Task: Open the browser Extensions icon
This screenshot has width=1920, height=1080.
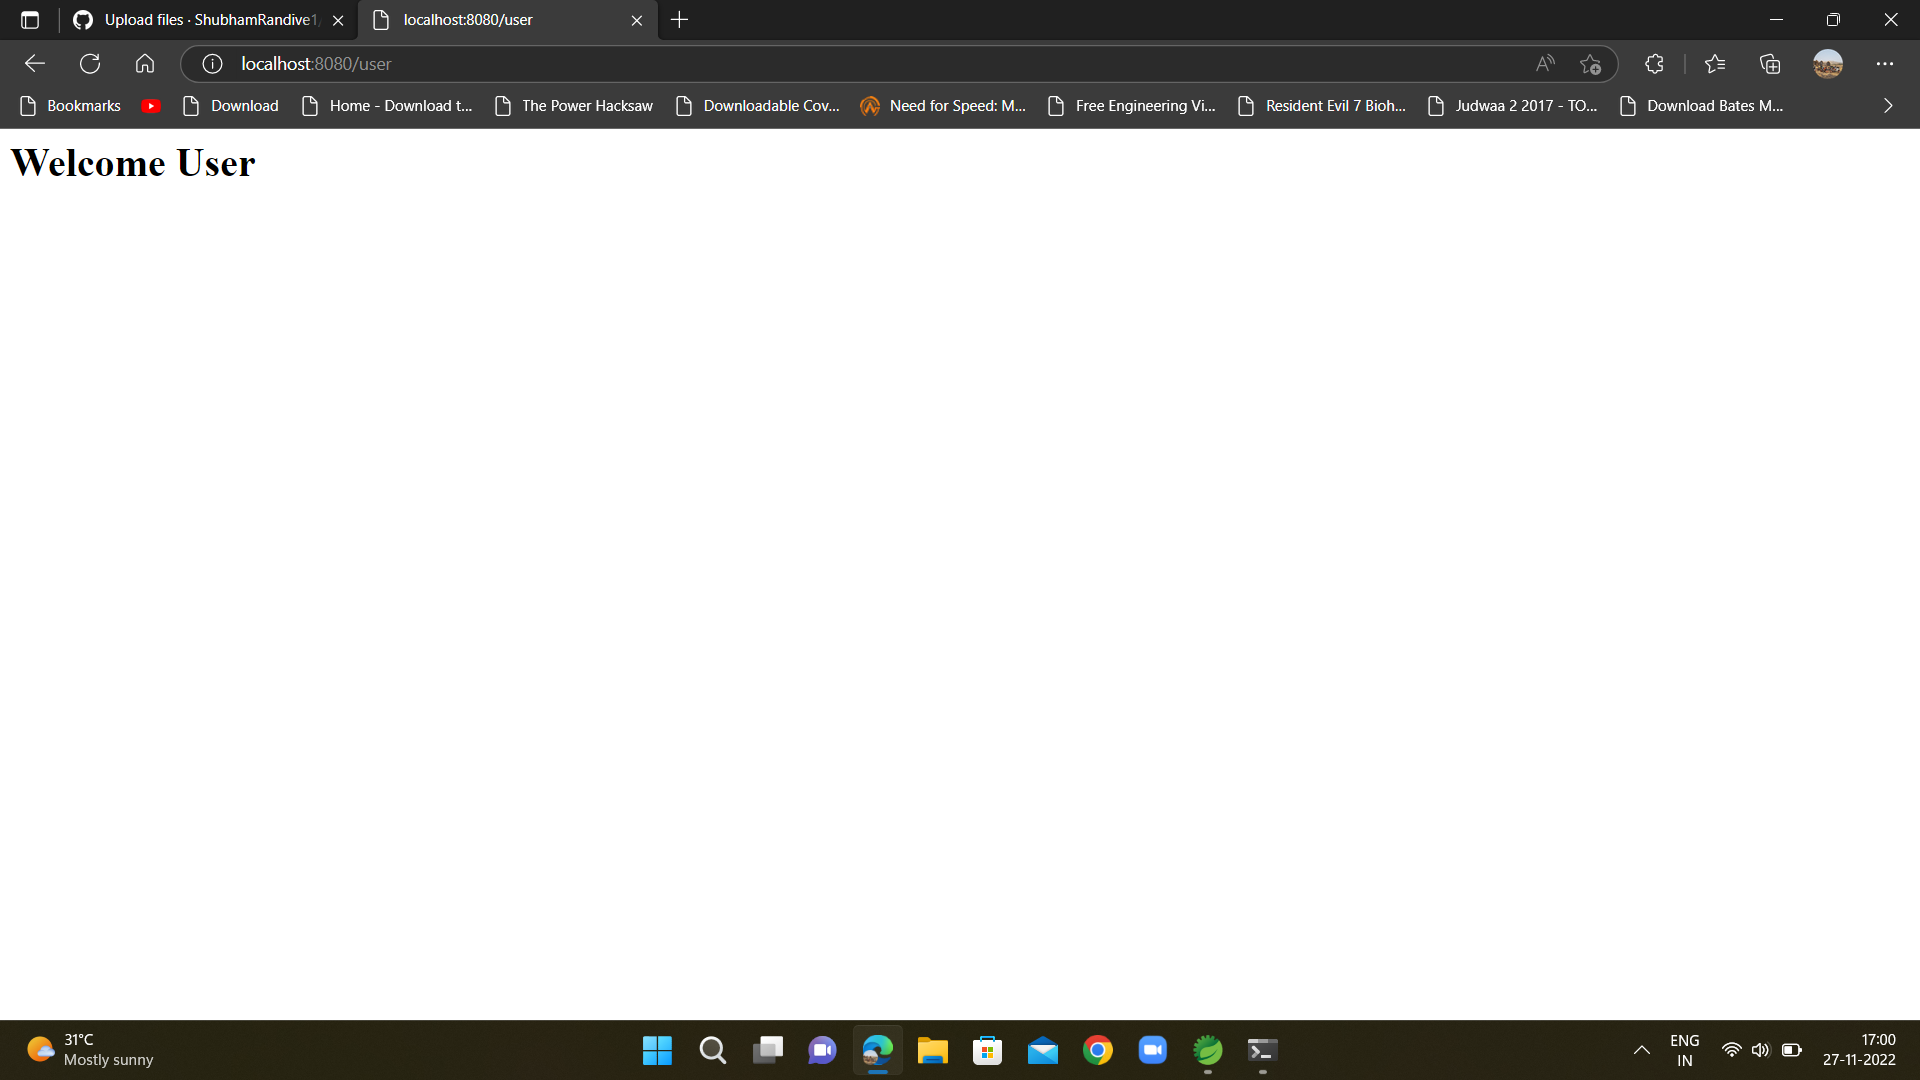Action: 1653,63
